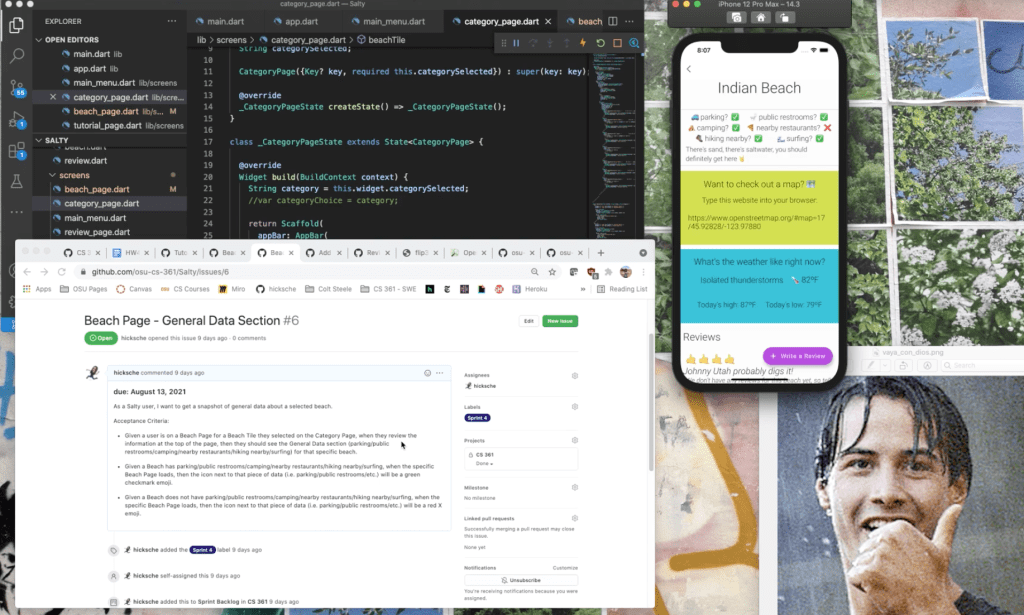1024x615 pixels.
Task: Collapse the SALTY project section
Action: pyautogui.click(x=40, y=141)
